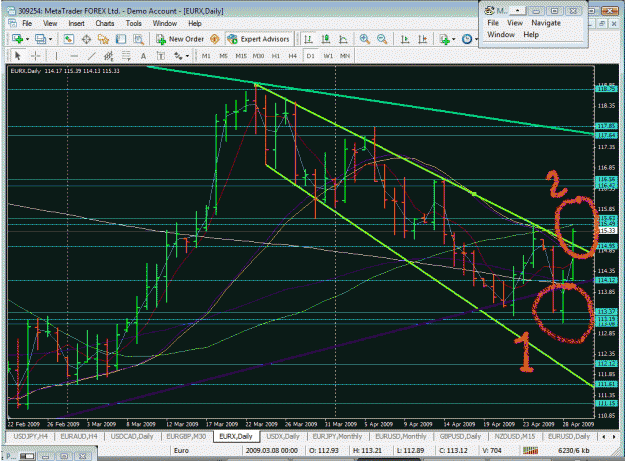Select the horizontal line drawing tool
The width and height of the screenshot is (625, 461).
(74, 56)
